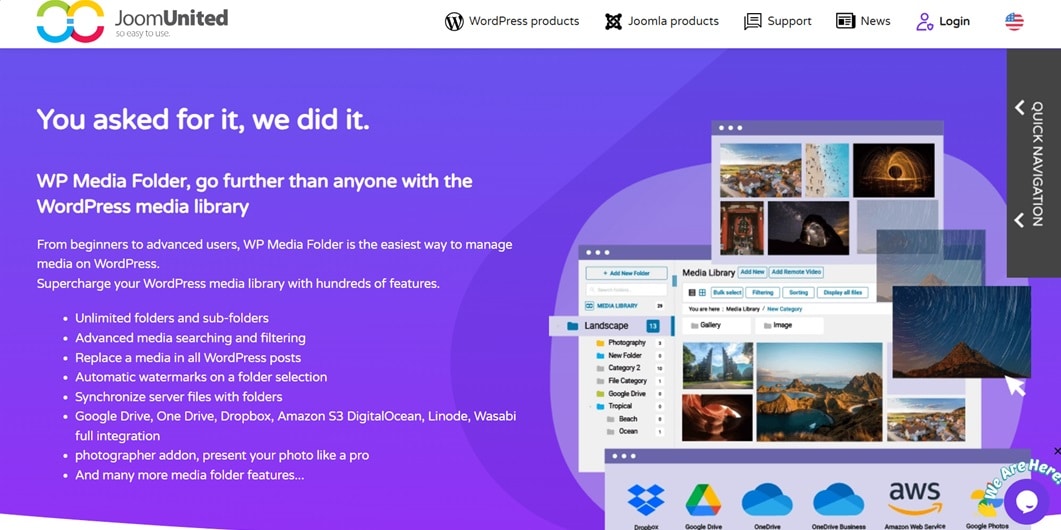Viewport: 1061px width, 530px height.
Task: Click the OneDrive icon
Action: tap(767, 500)
